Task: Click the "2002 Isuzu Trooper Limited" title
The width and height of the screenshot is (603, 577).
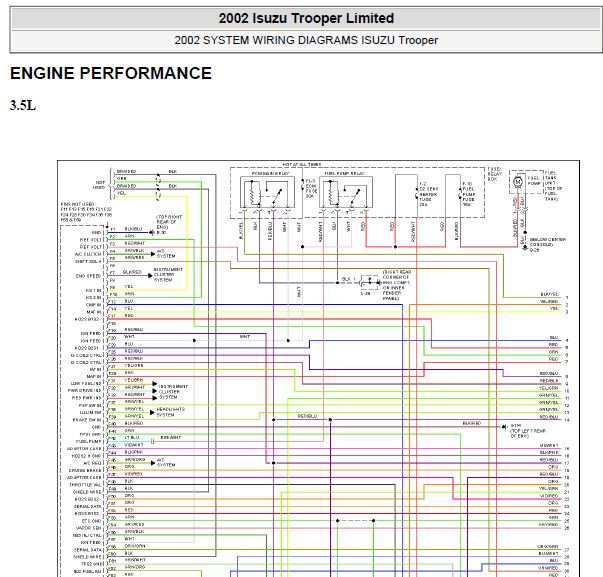Action: (x=306, y=18)
